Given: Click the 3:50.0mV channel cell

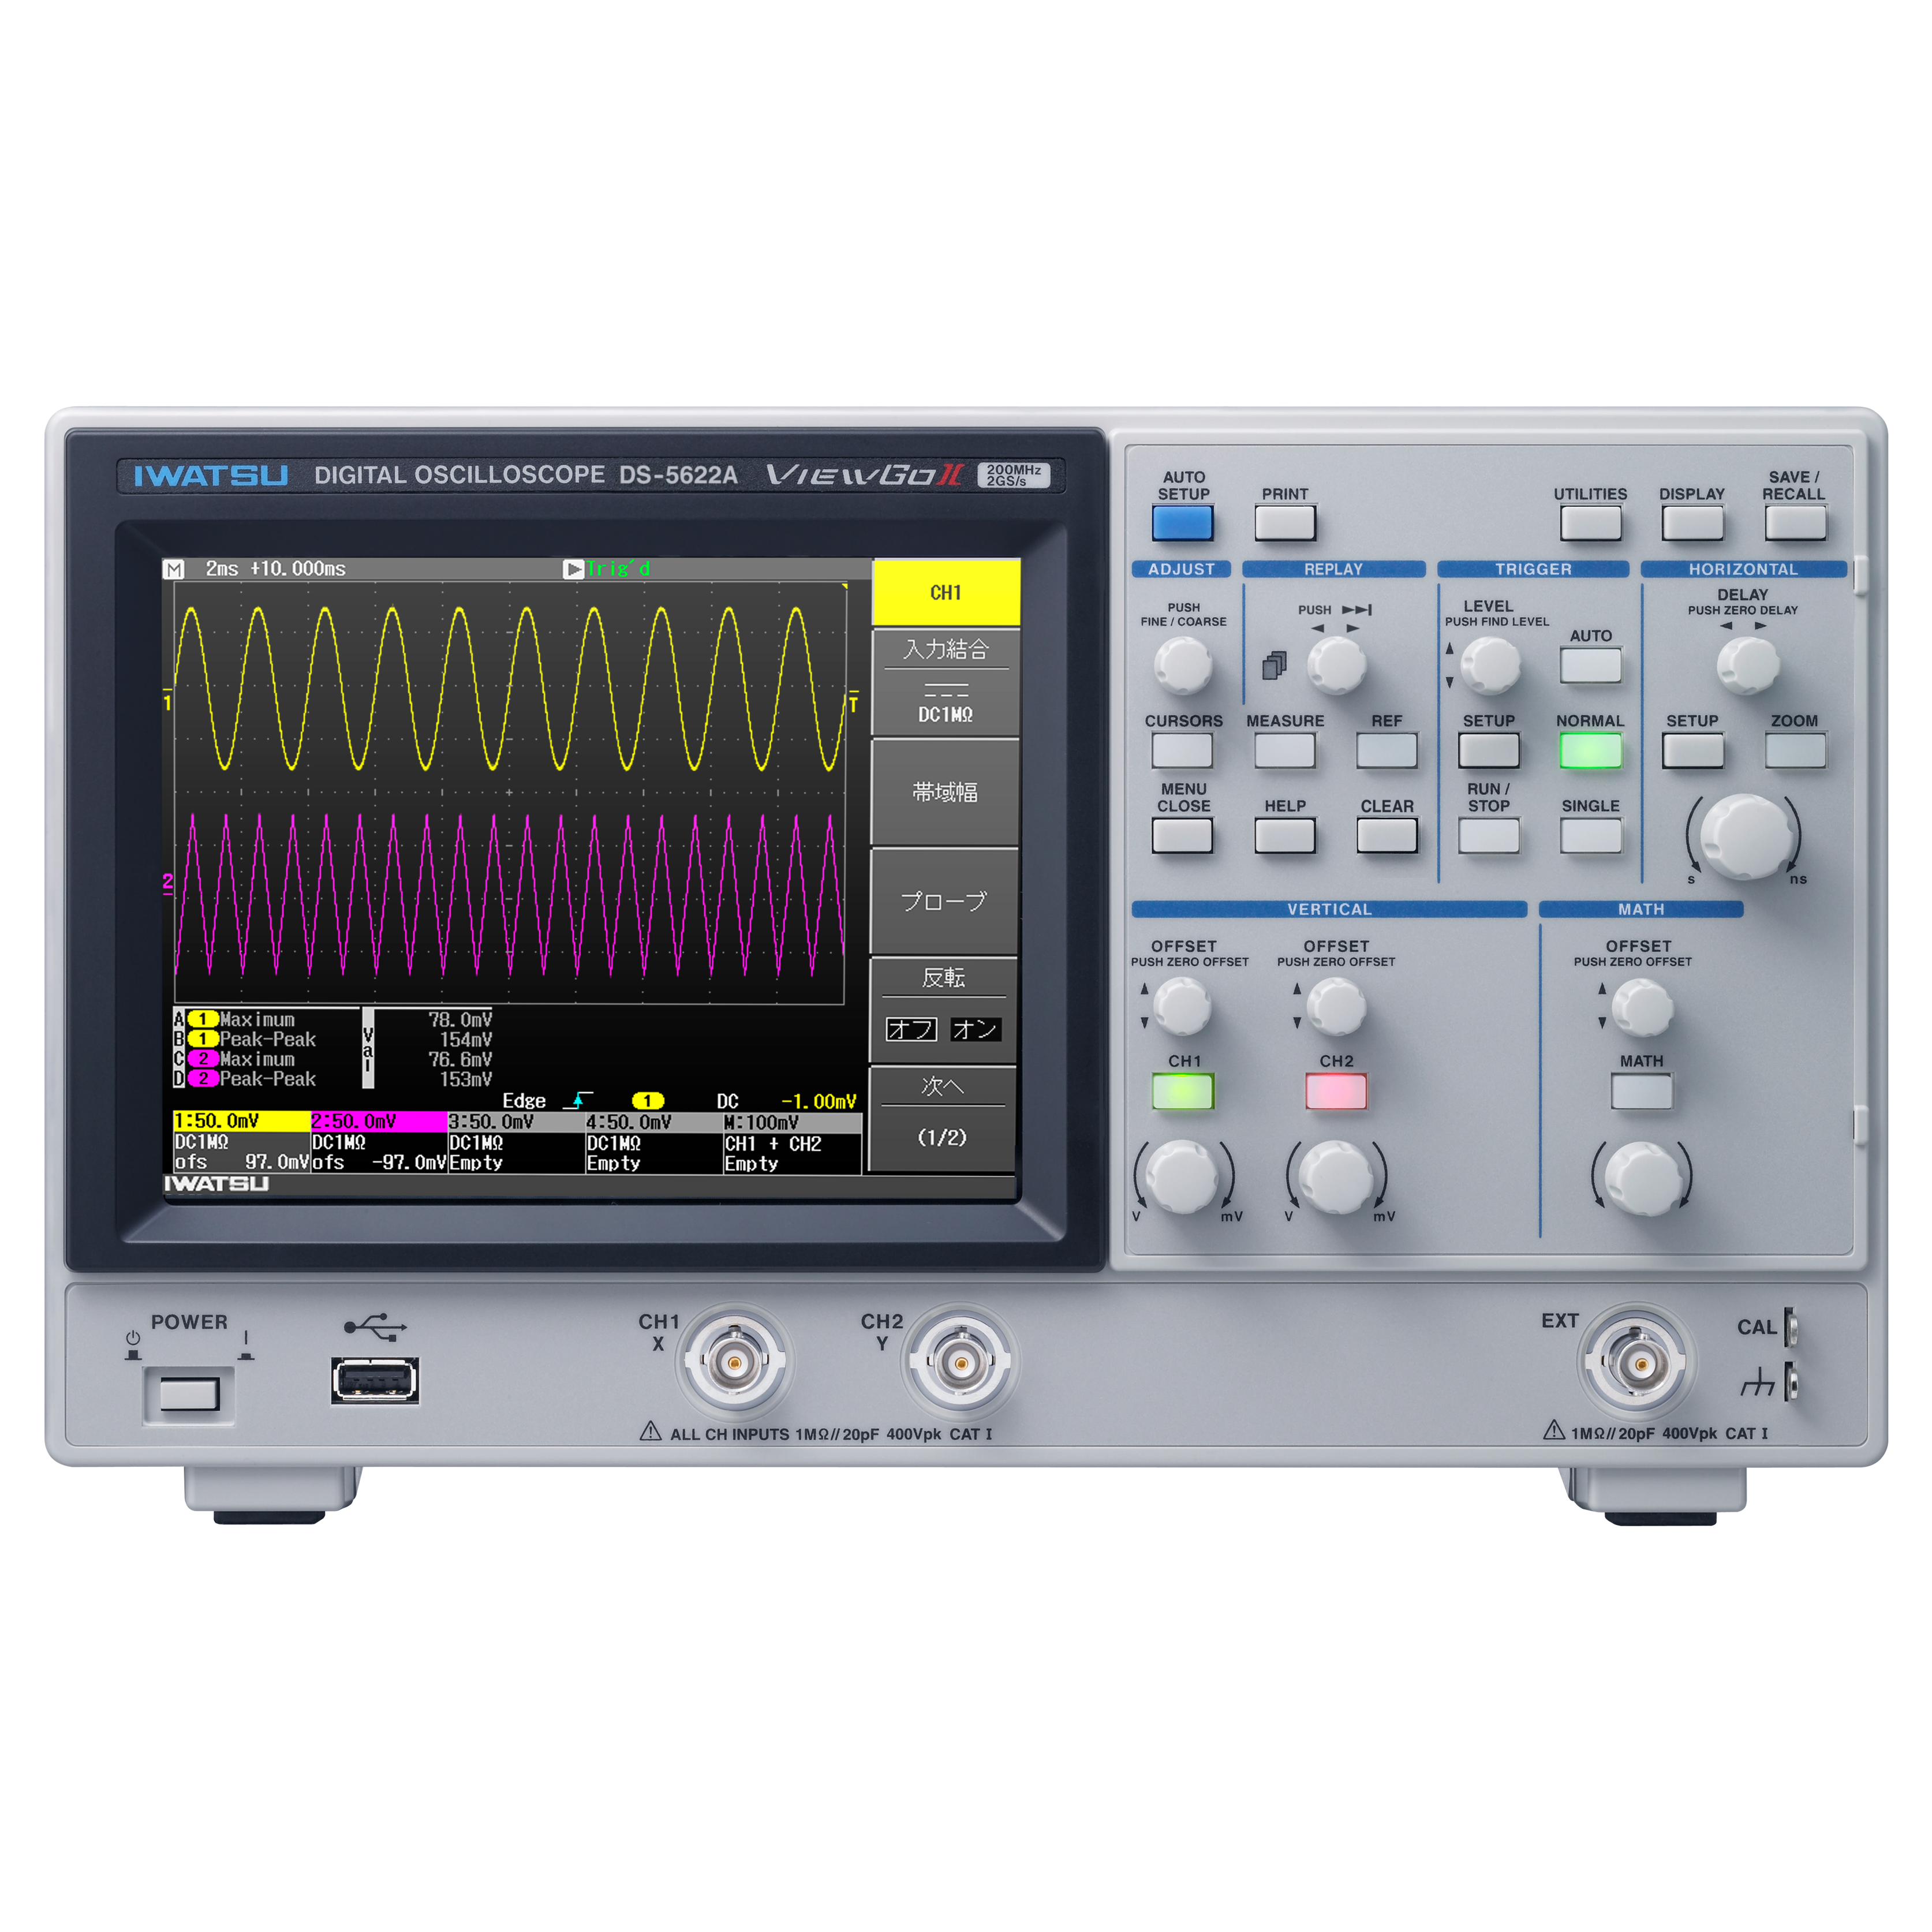Looking at the screenshot, I should 516,1122.
